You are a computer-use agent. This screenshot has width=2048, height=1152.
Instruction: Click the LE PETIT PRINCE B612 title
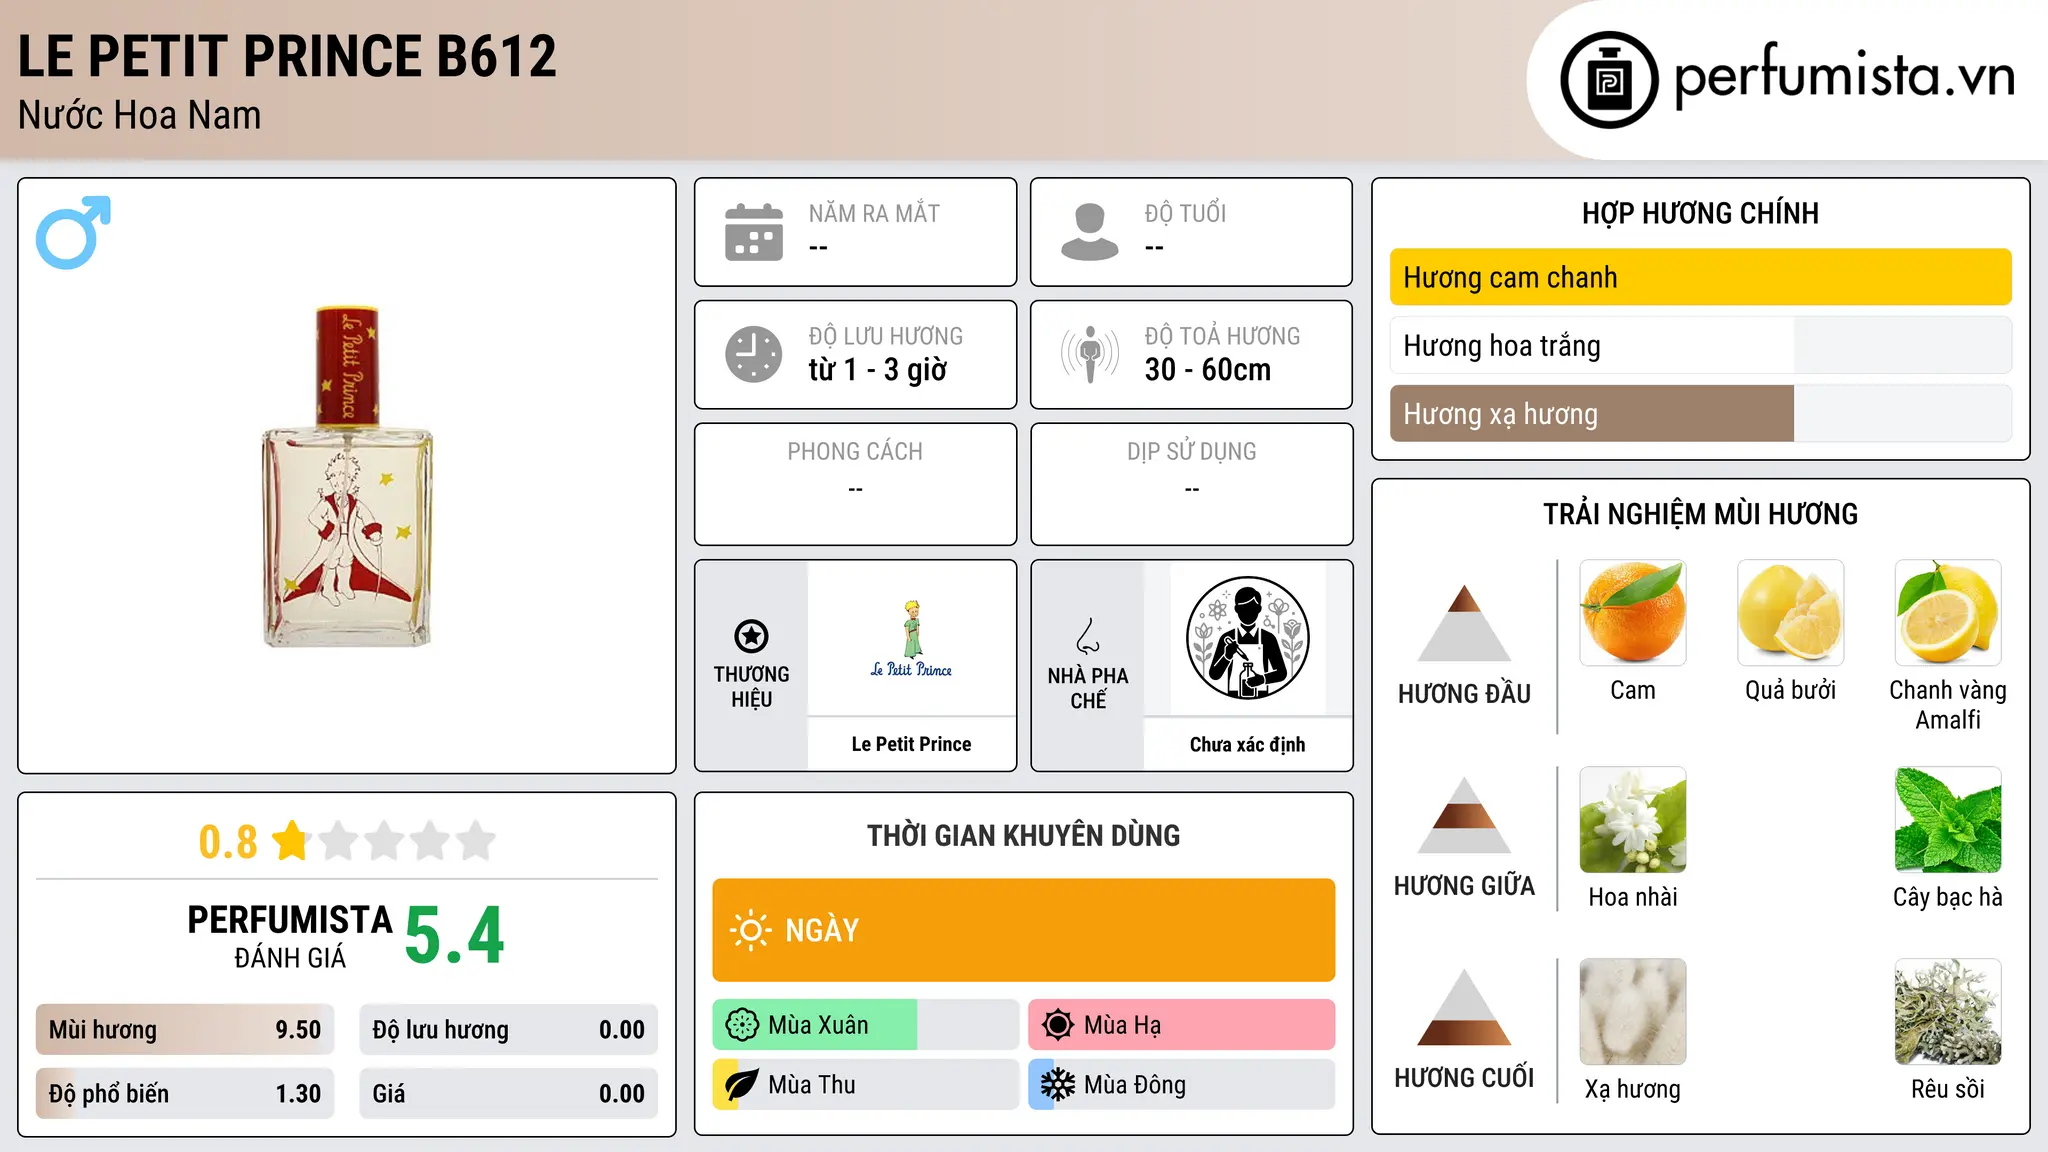click(287, 56)
